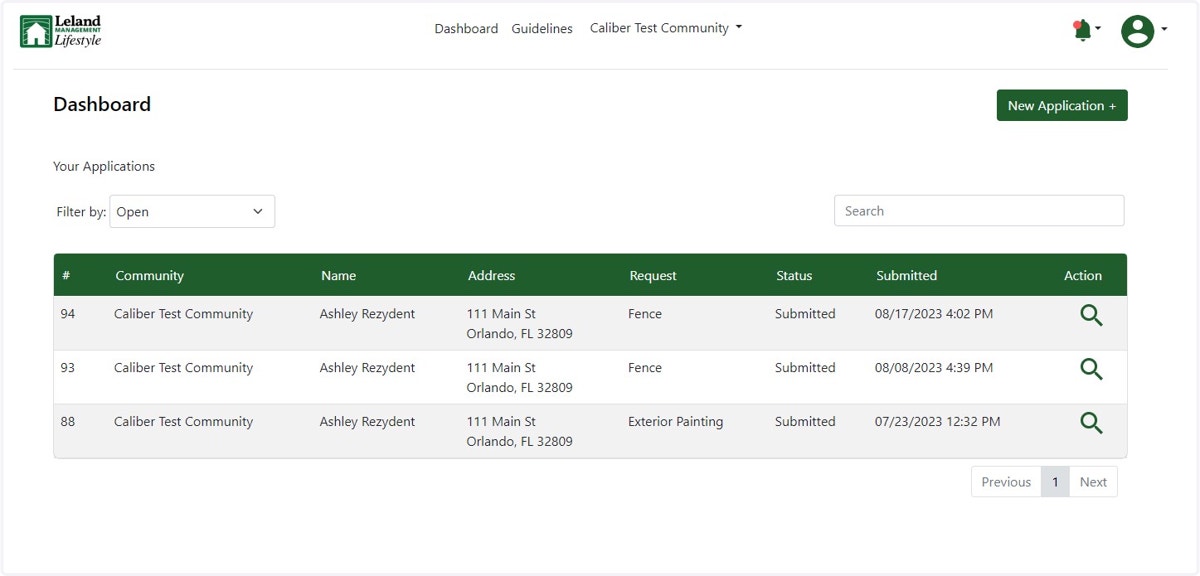
Task: Sort by the Status column header
Action: 794,276
